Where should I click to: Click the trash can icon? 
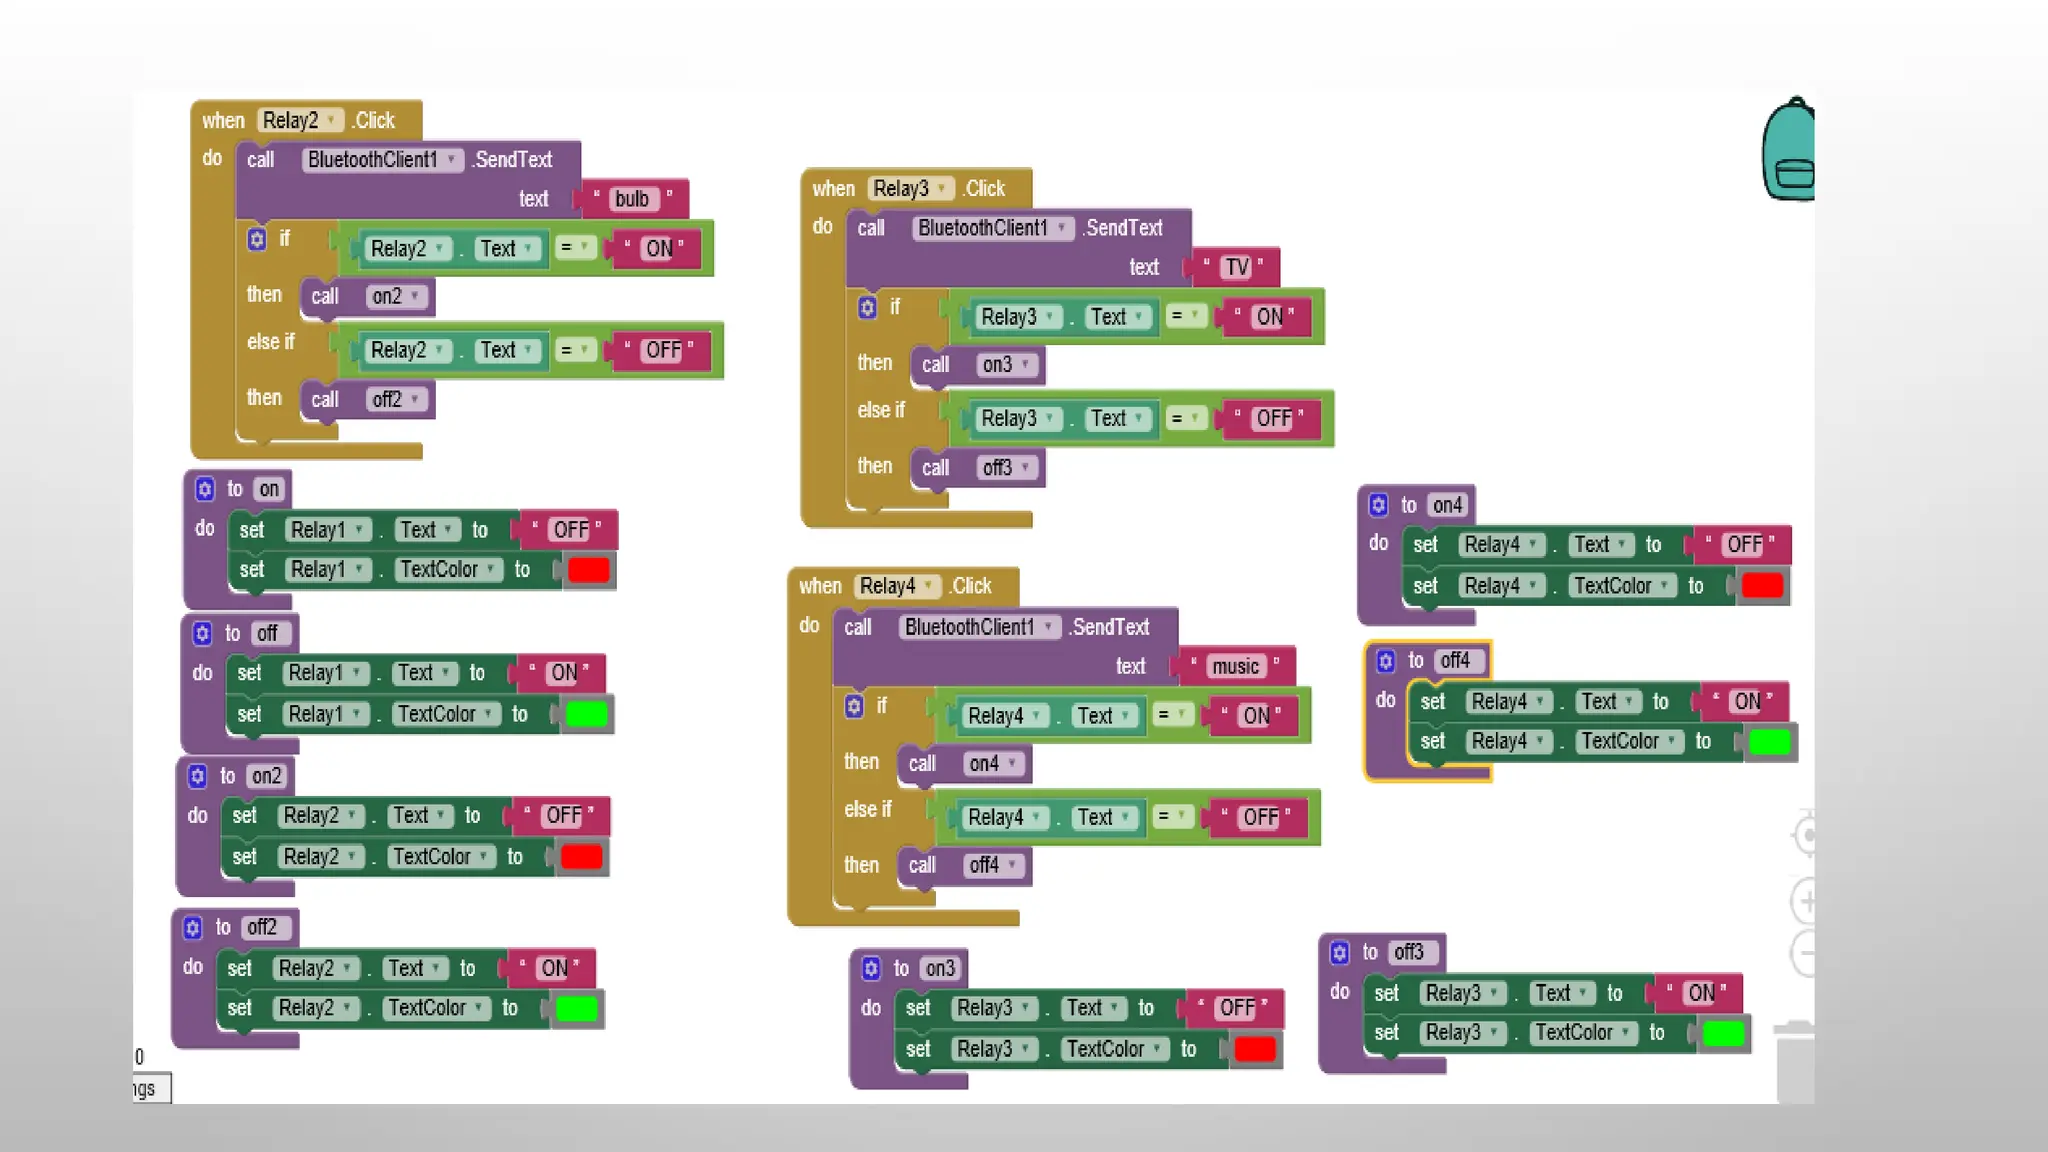coord(1795,1062)
